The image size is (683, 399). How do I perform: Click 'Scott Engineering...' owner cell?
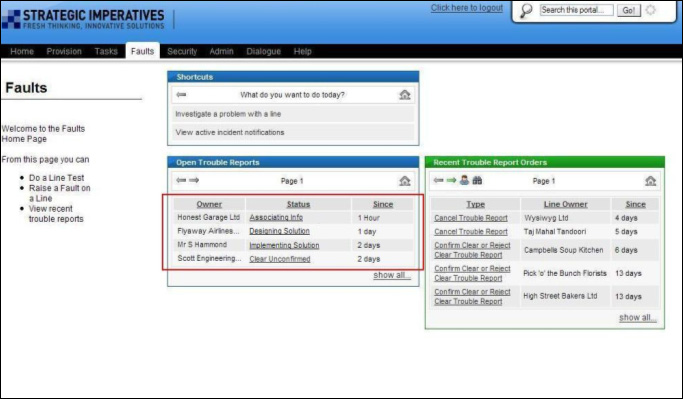(x=209, y=258)
